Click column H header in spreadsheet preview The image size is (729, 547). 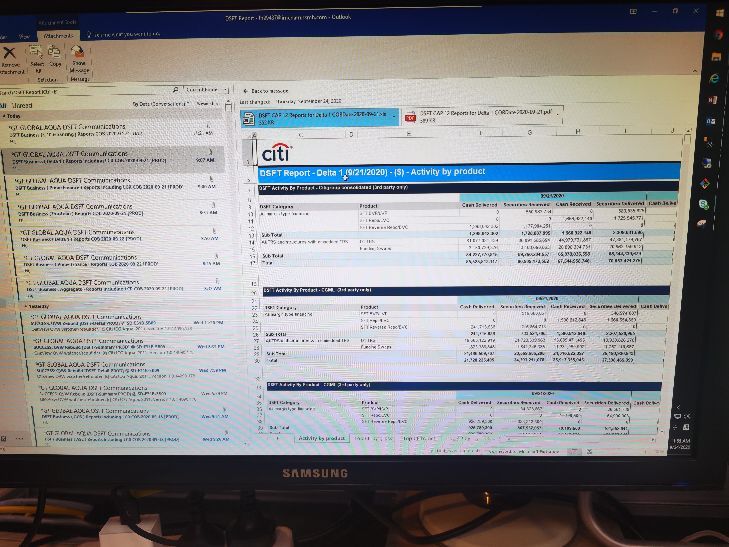coord(577,132)
